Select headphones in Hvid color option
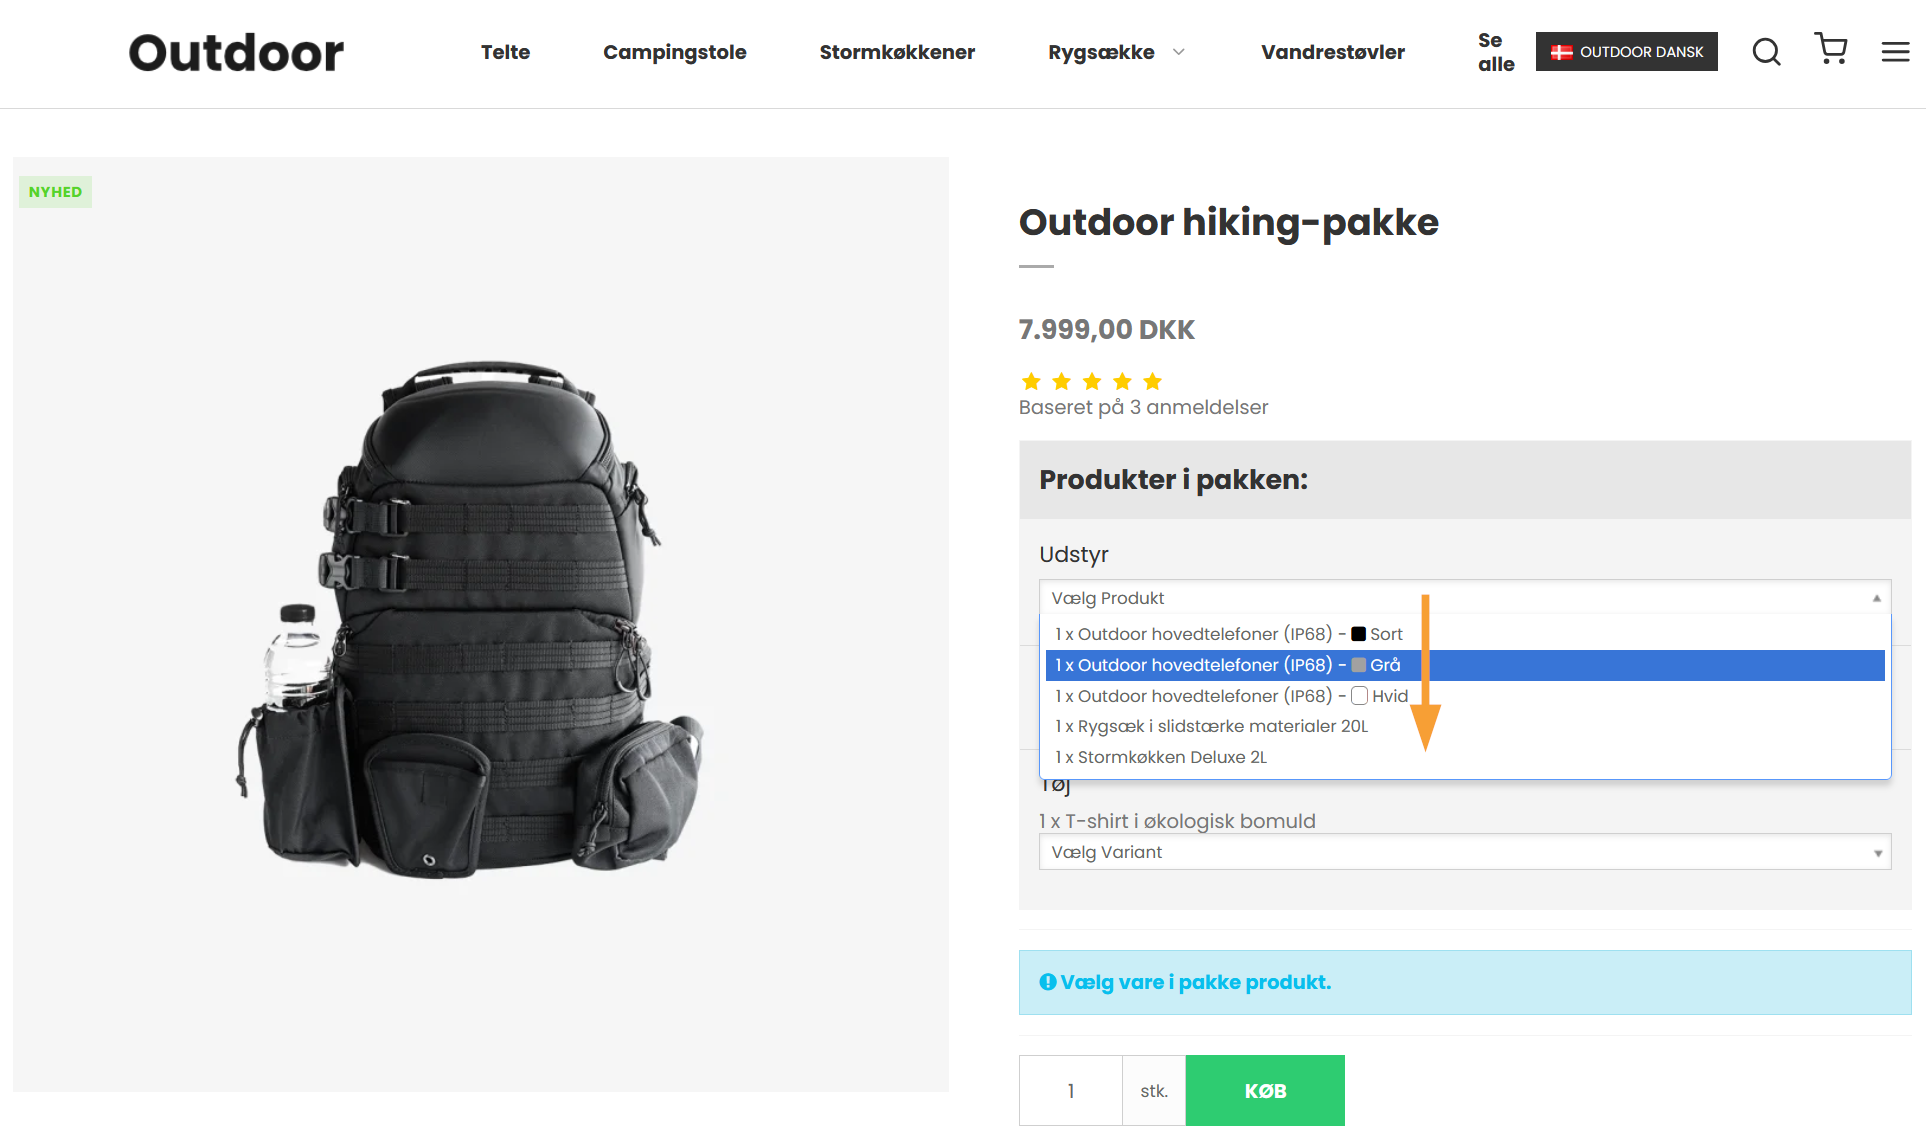 1231,696
